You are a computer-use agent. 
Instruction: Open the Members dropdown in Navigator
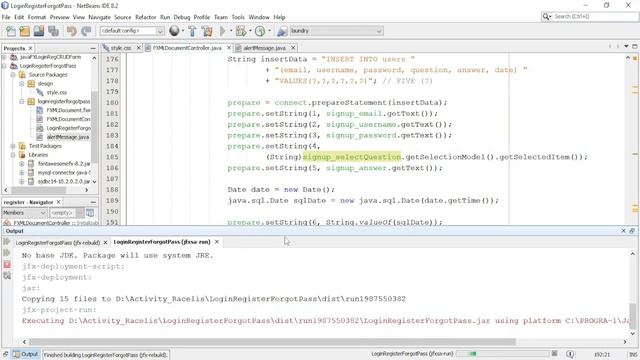[43, 213]
